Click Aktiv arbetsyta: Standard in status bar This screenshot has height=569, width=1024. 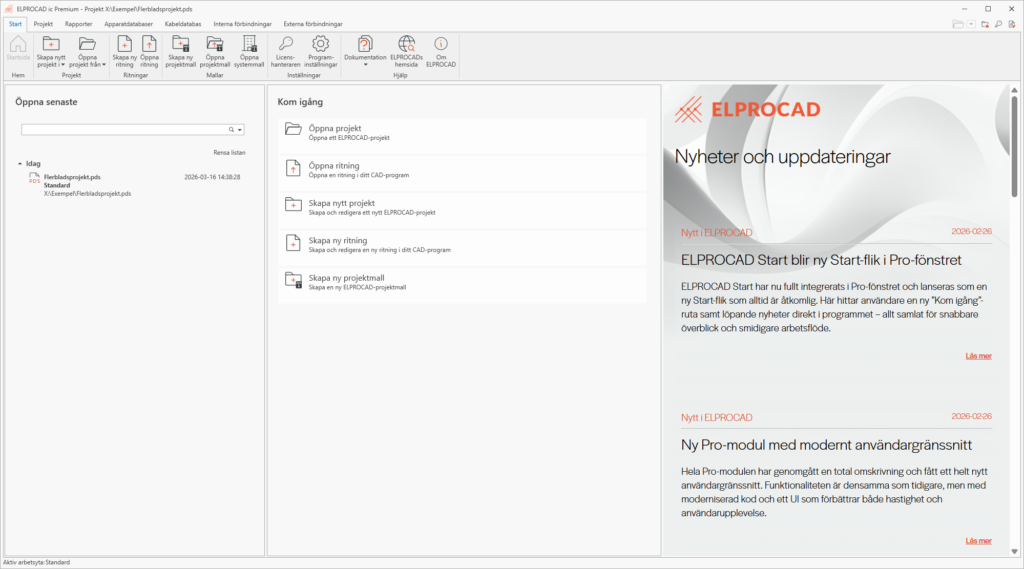click(x=37, y=562)
